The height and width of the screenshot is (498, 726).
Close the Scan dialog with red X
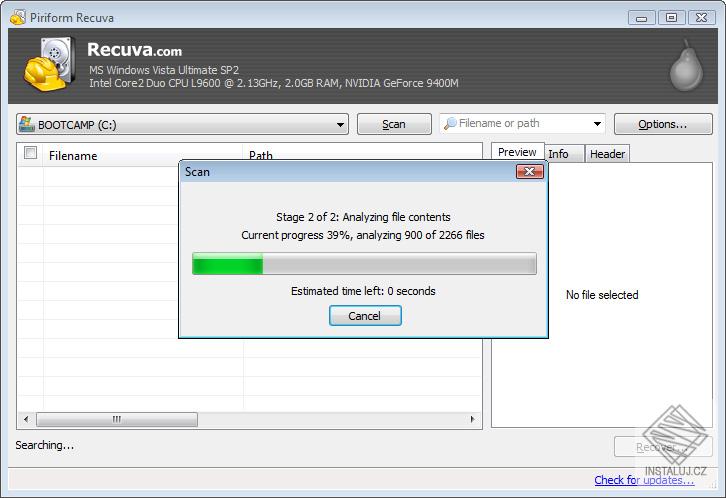point(530,172)
